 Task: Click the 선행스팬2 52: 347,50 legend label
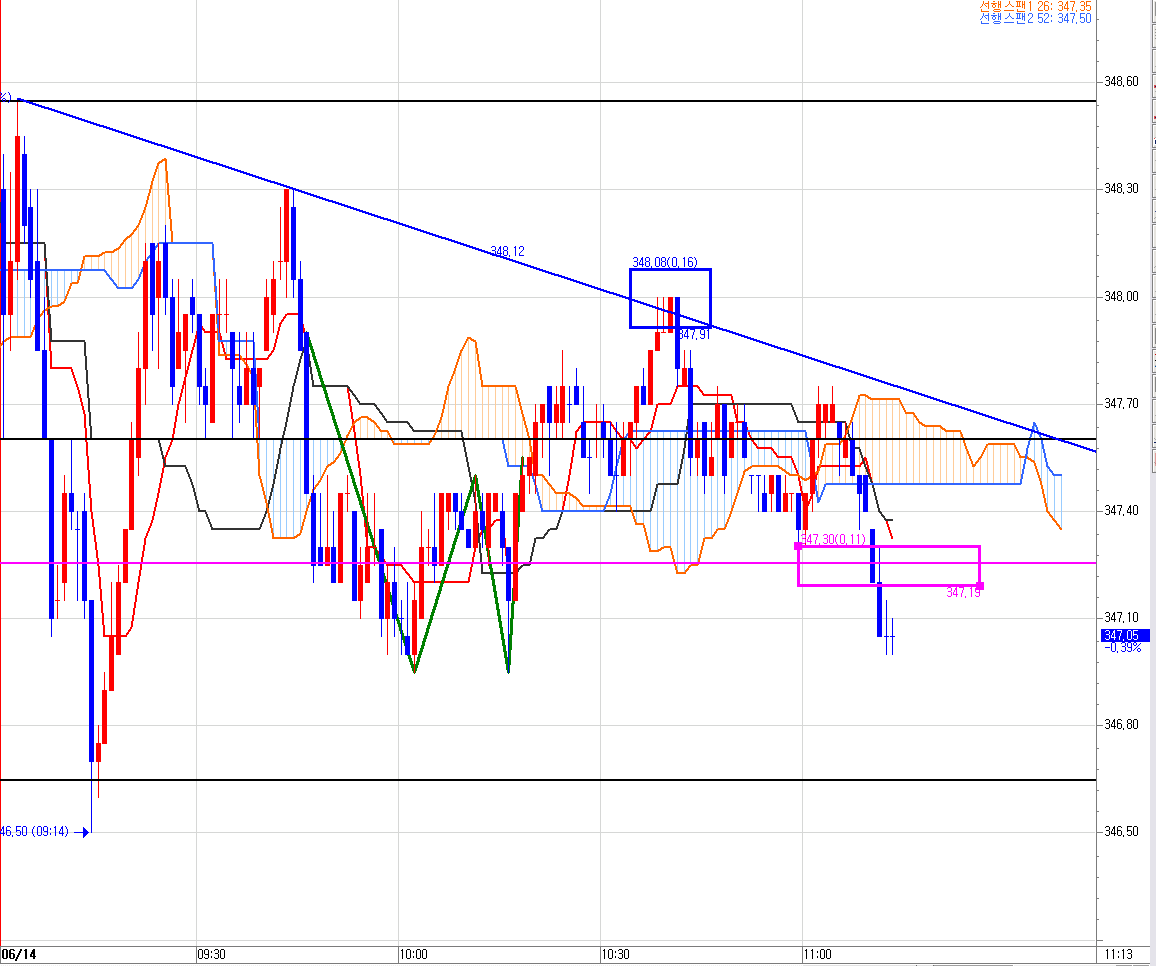point(1035,18)
